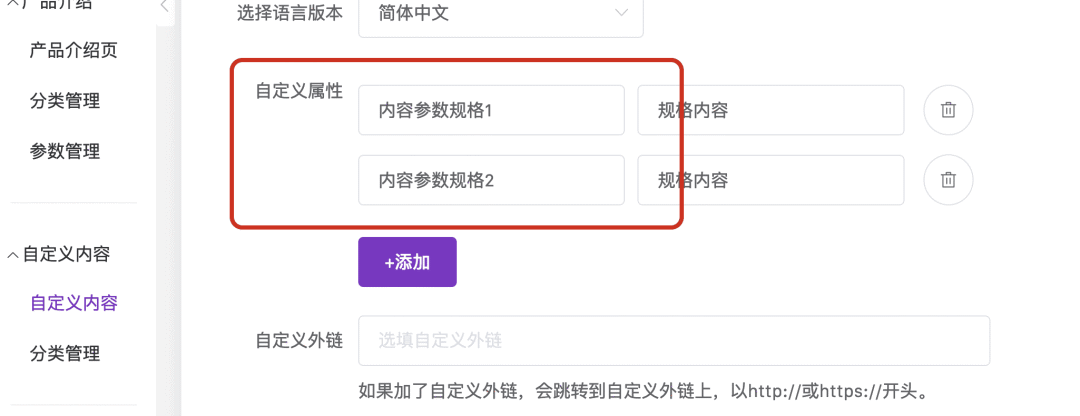Focus the 规格内容 field in the second row
This screenshot has width=1080, height=416.
[x=771, y=180]
